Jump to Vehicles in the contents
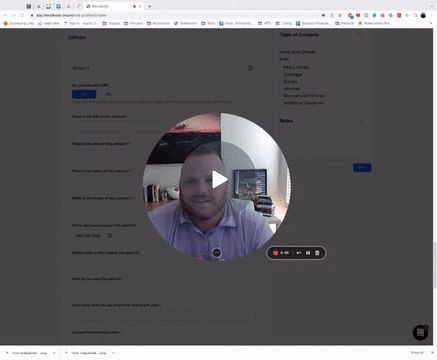This screenshot has height=360, width=437. (292, 89)
